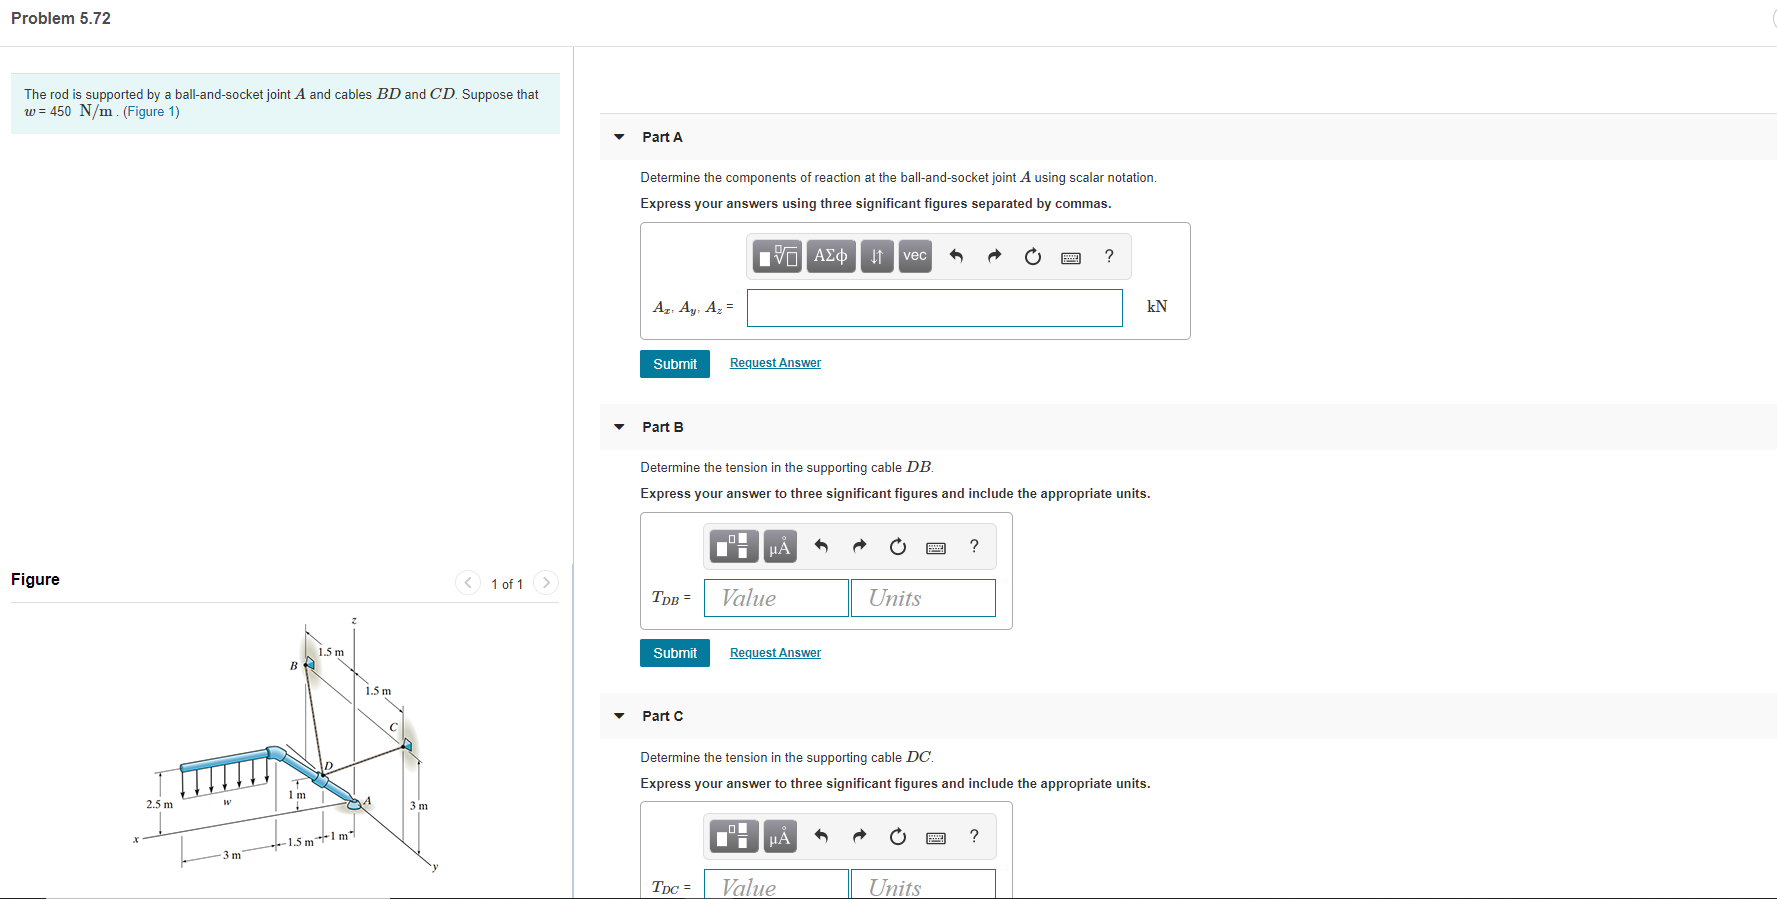Click the Ax, Ay, Az answer field
The height and width of the screenshot is (899, 1777).
coord(935,308)
